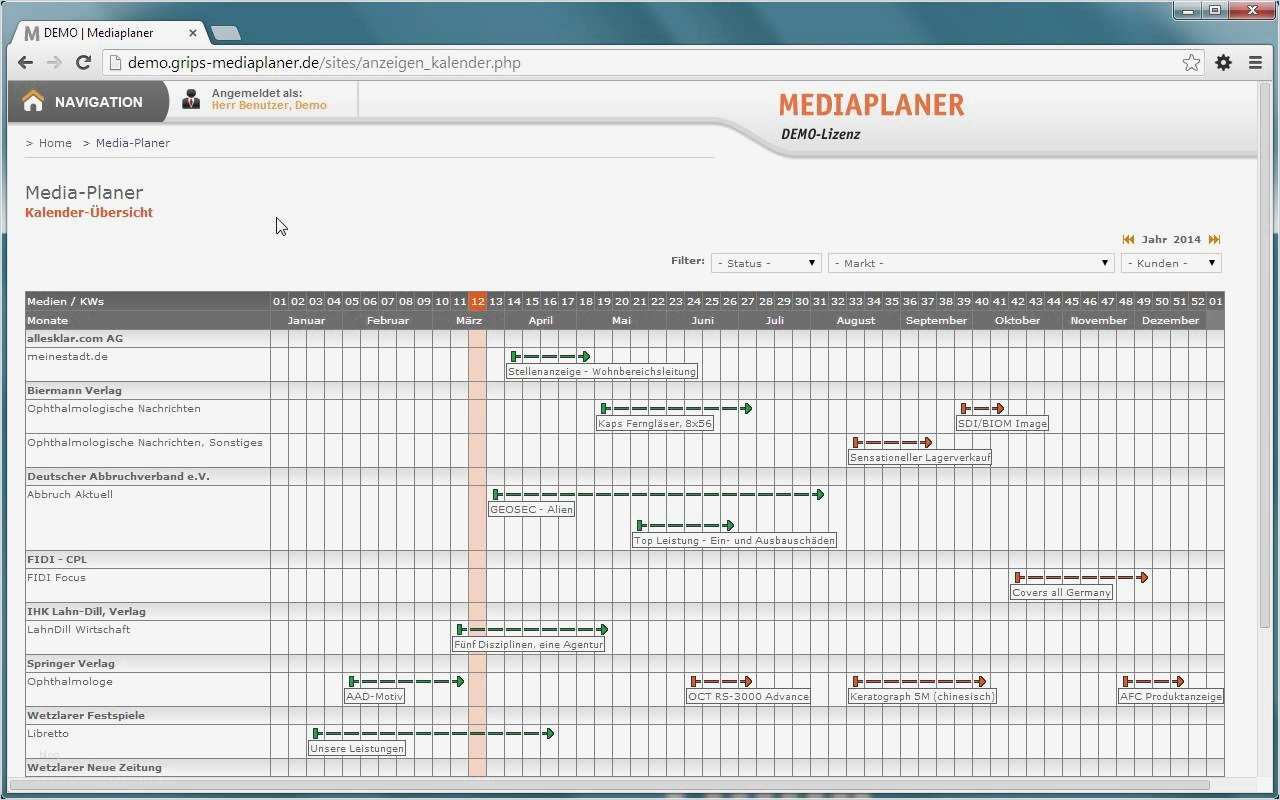Click the MEDIAPLANER logo
This screenshot has height=800, width=1280.
point(871,105)
